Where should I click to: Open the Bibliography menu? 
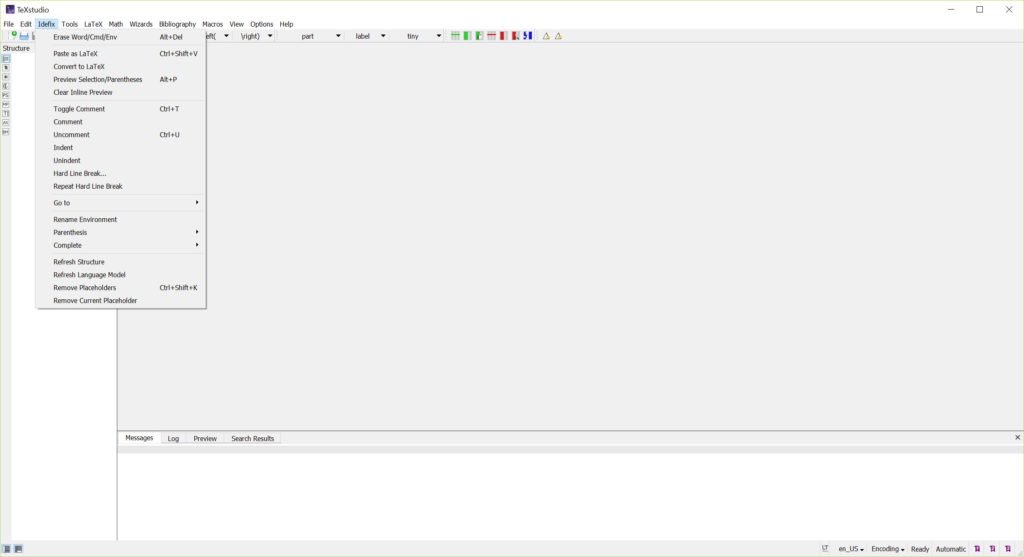click(x=177, y=24)
